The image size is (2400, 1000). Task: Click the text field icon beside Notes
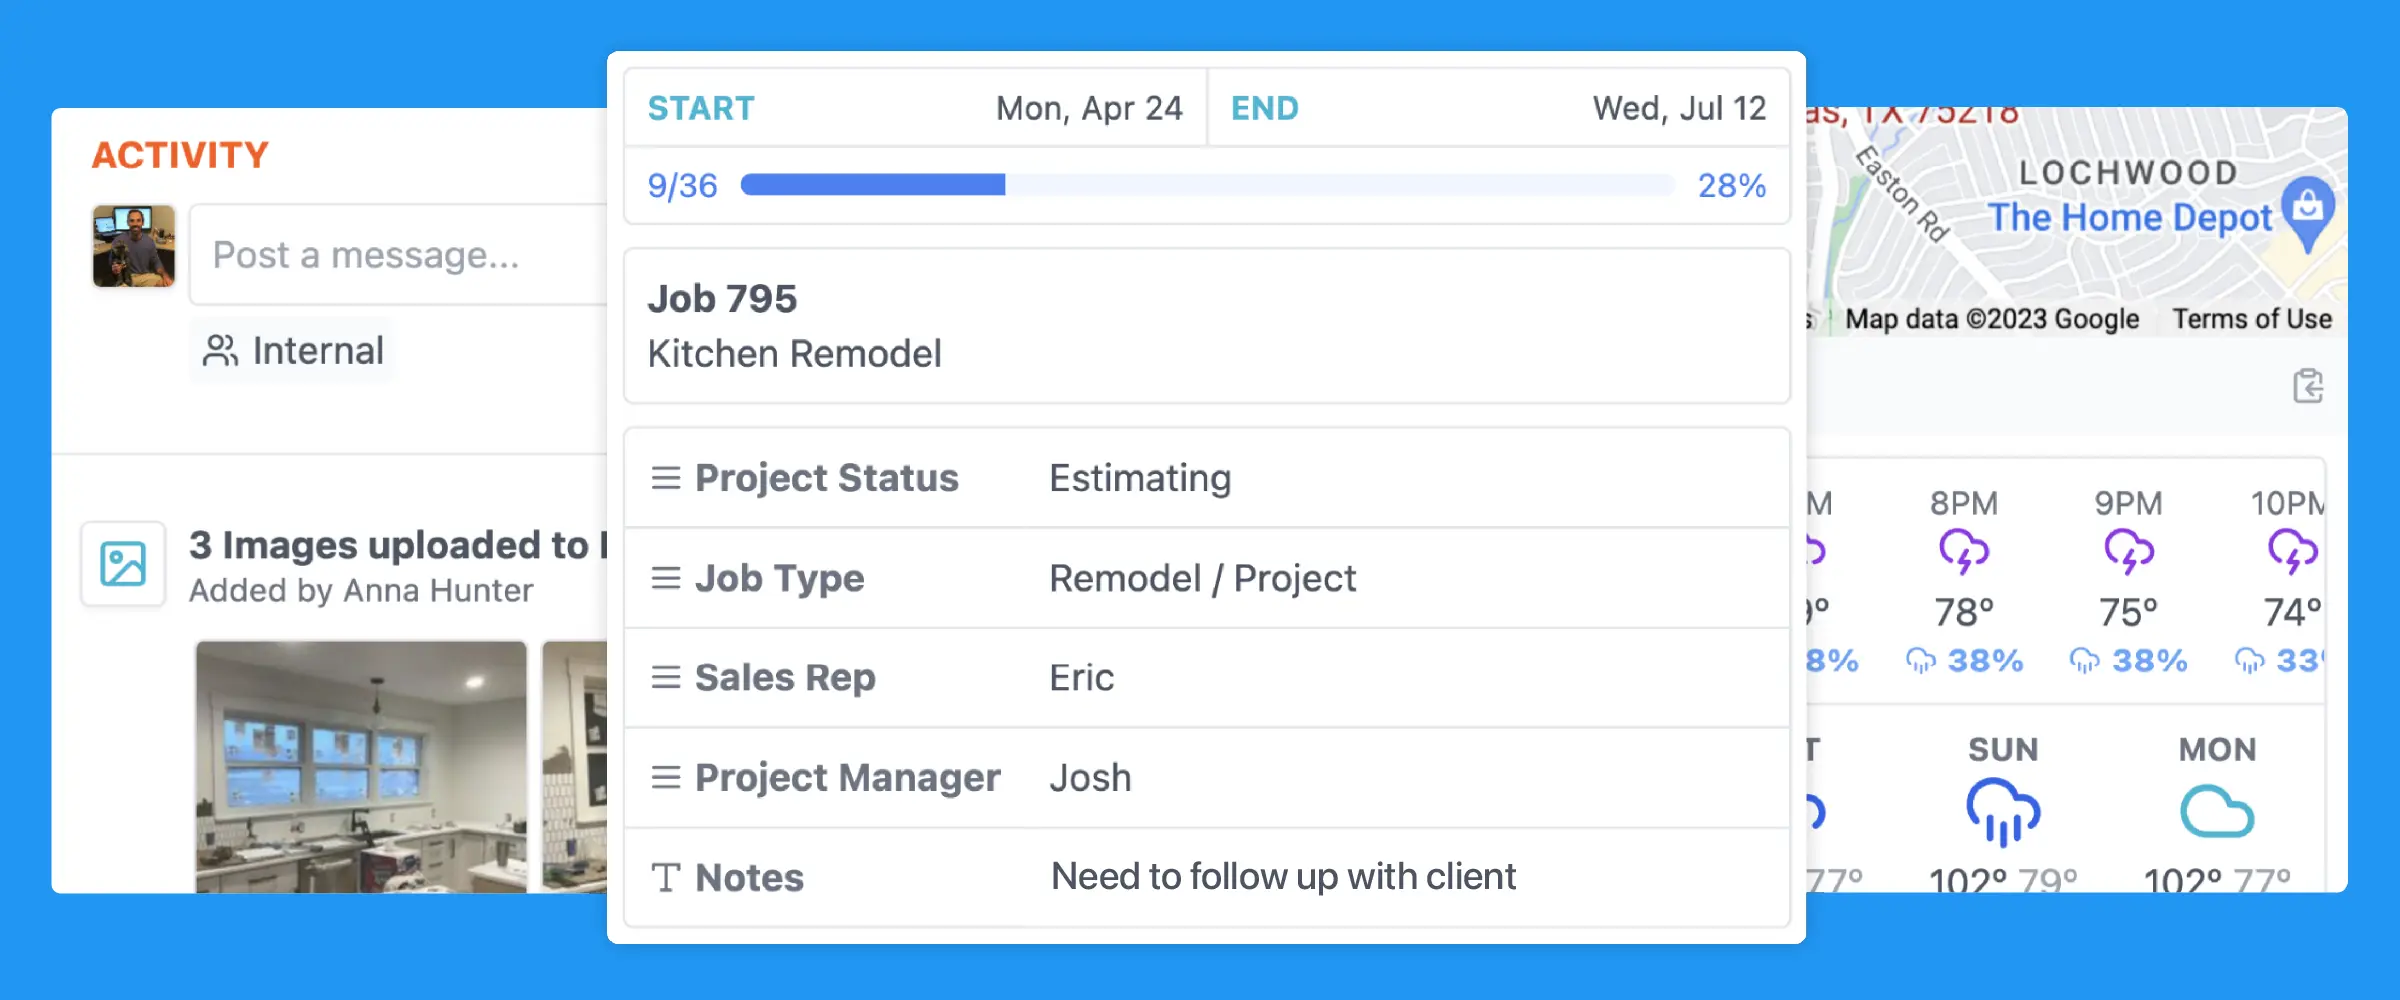[664, 877]
